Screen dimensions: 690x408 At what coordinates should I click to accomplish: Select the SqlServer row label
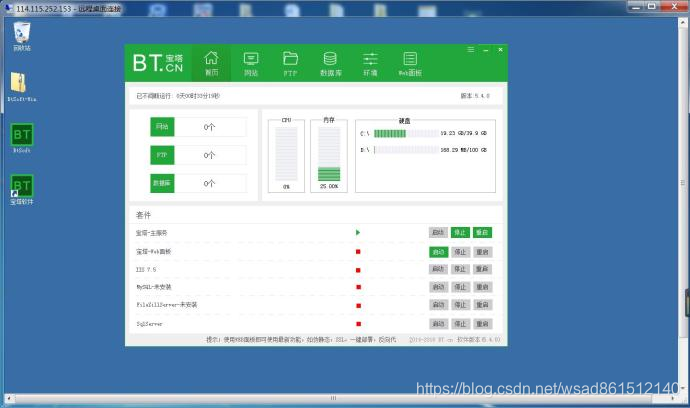click(149, 324)
